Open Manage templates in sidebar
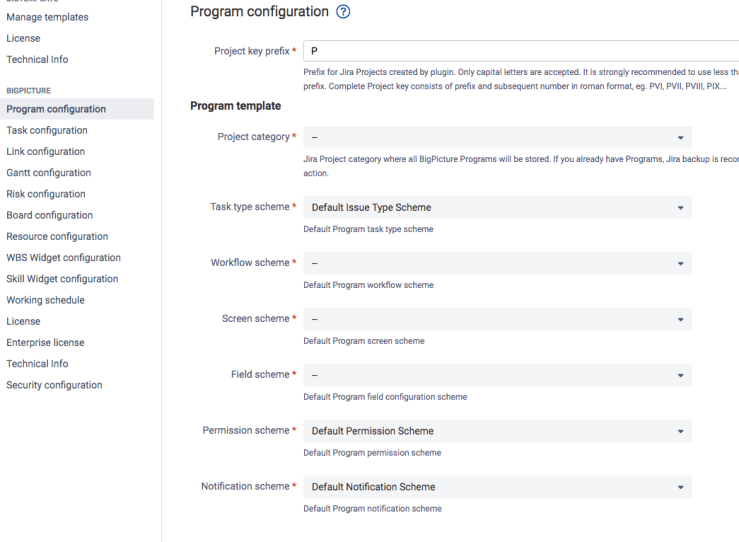Screen dimensions: 739x542 47,17
